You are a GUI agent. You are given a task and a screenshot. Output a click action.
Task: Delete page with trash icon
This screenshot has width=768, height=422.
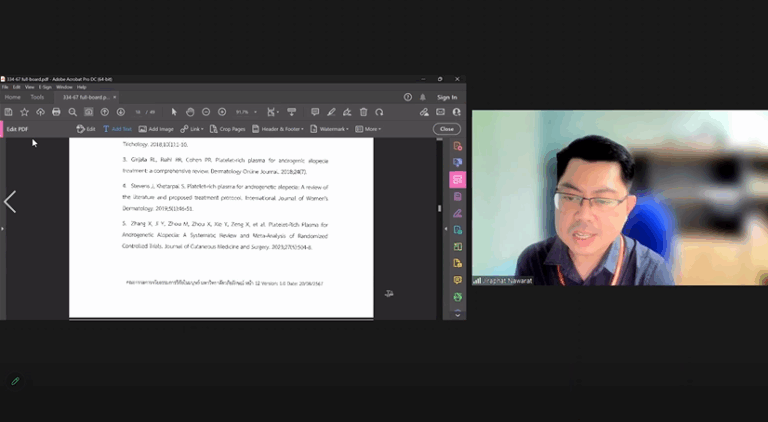click(364, 112)
